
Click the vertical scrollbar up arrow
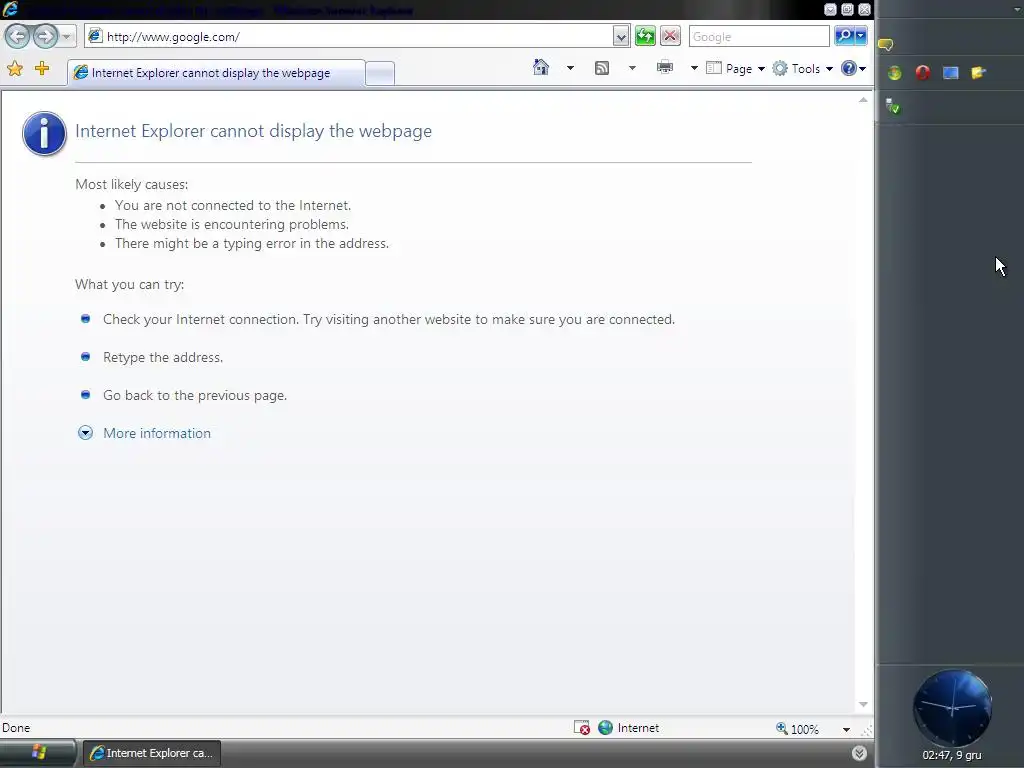[863, 100]
